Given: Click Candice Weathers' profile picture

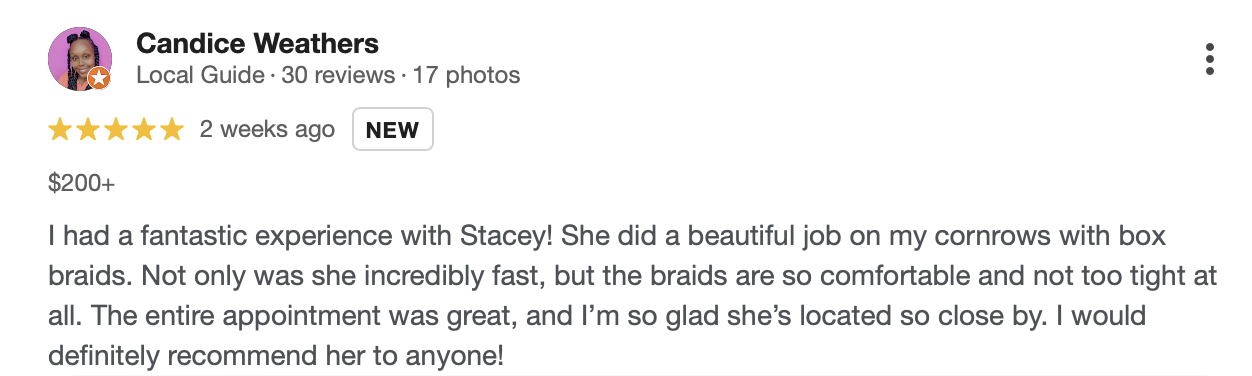Looking at the screenshot, I should (80, 59).
